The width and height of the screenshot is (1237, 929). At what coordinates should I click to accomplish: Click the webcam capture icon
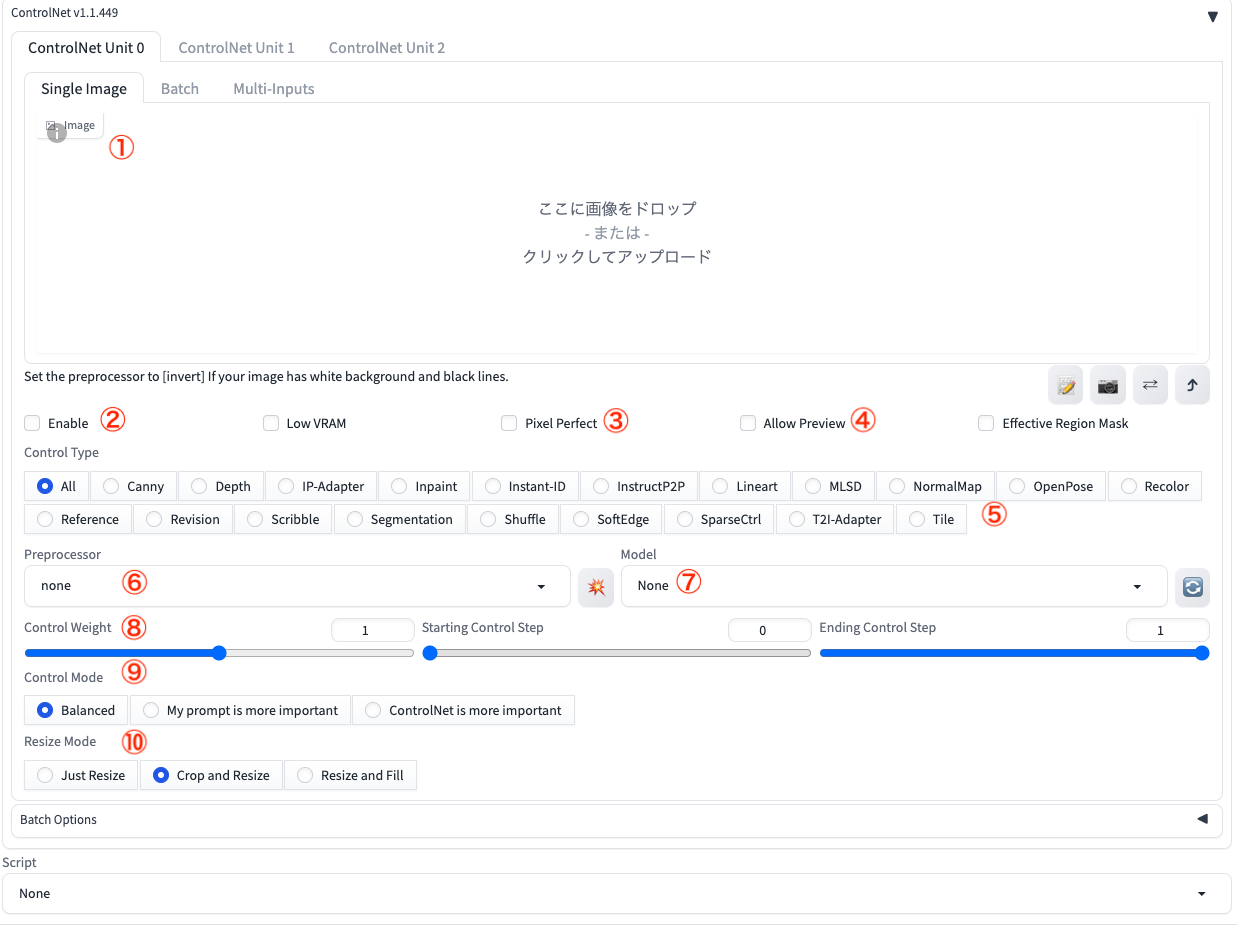(1107, 385)
